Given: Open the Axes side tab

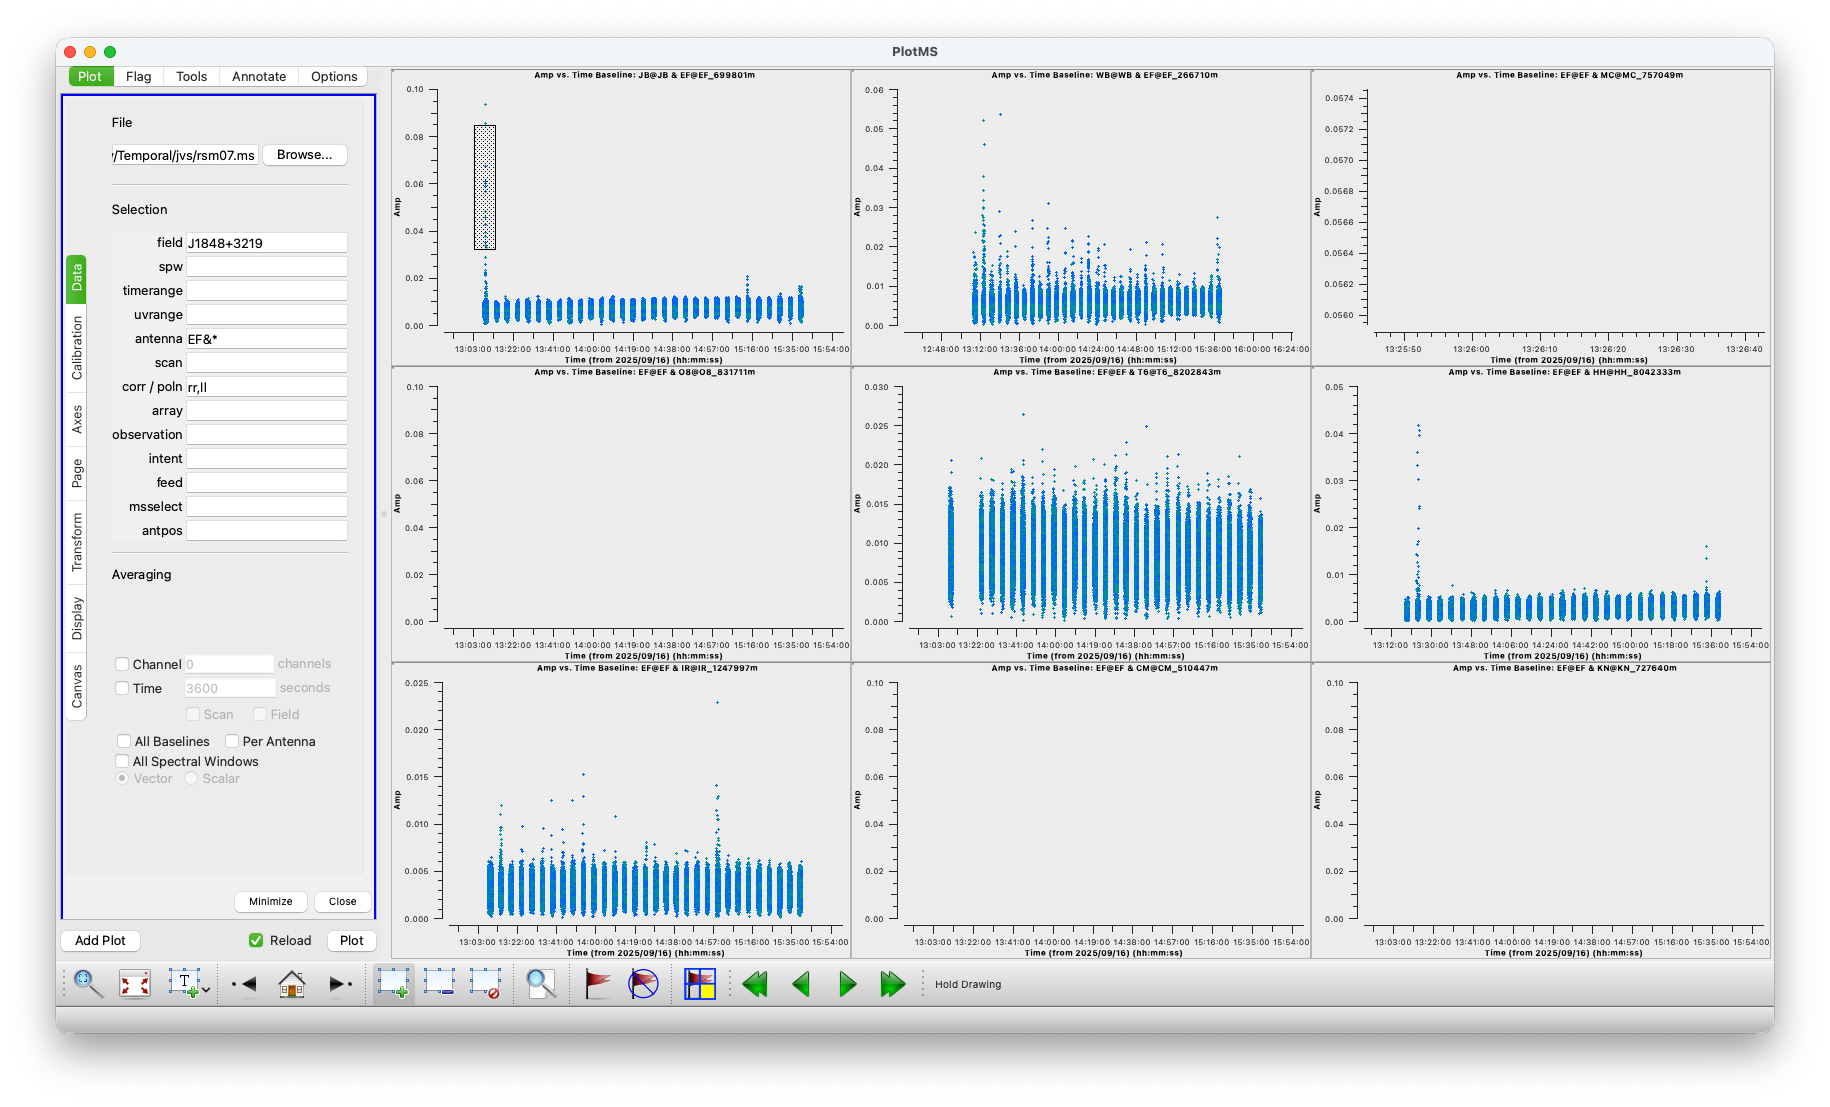Looking at the screenshot, I should tap(77, 419).
